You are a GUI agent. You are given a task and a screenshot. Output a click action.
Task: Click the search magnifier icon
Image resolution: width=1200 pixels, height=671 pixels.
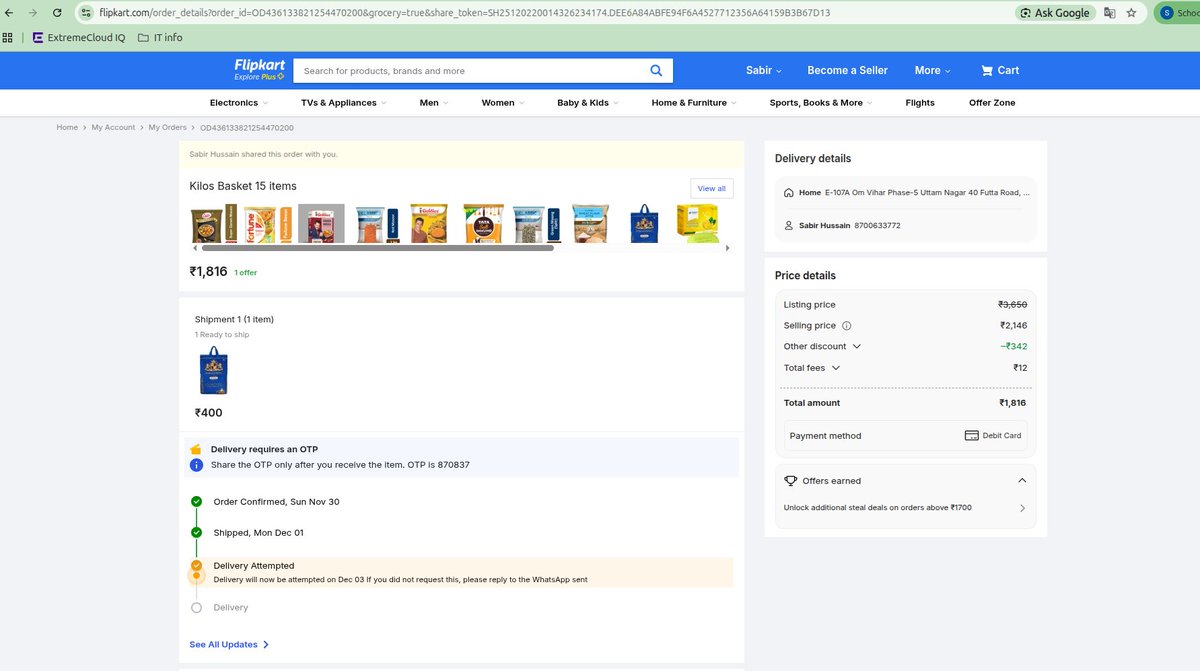pos(656,70)
